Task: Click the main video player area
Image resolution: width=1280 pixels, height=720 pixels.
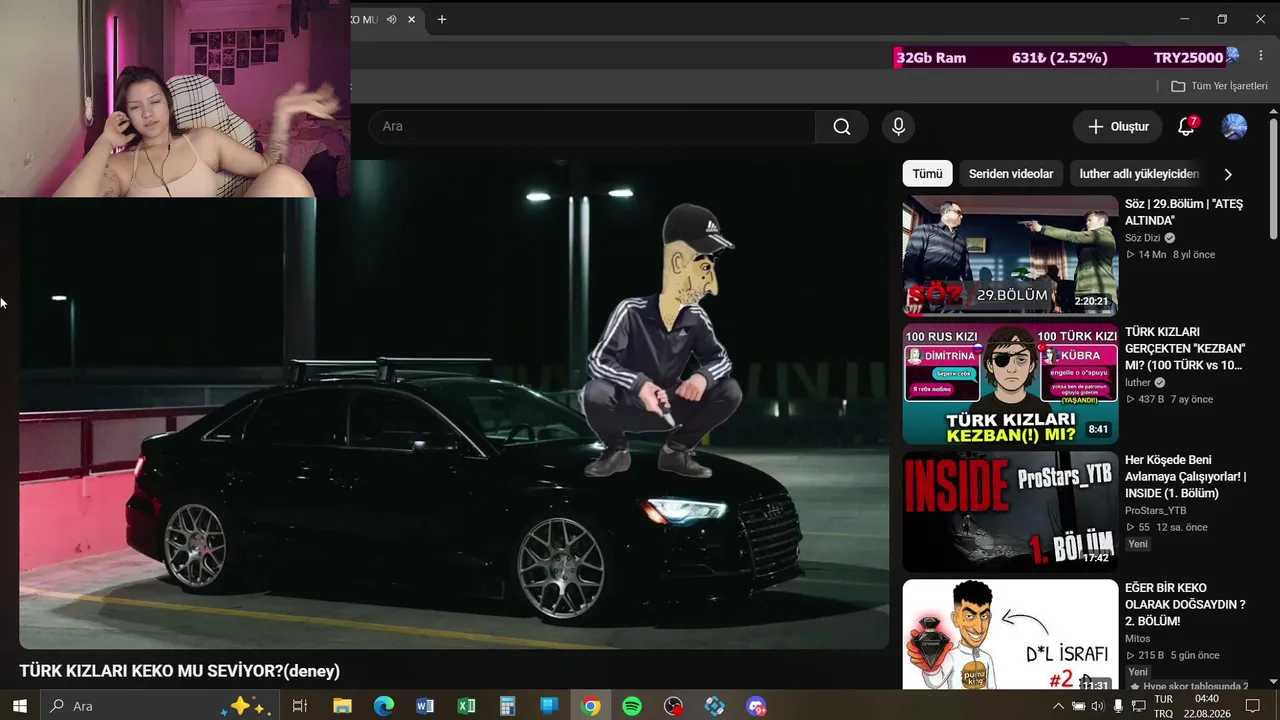Action: [454, 405]
